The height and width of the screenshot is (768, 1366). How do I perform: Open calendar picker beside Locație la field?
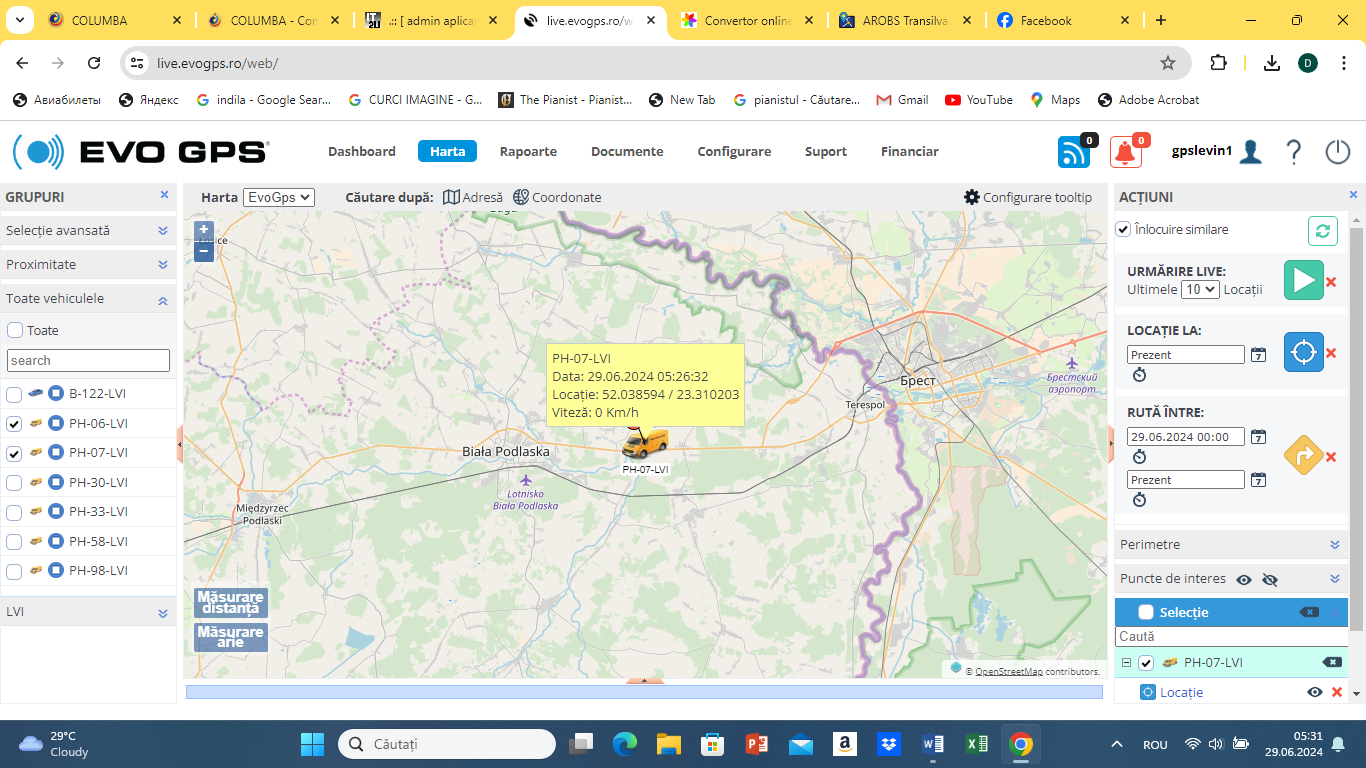point(1259,355)
